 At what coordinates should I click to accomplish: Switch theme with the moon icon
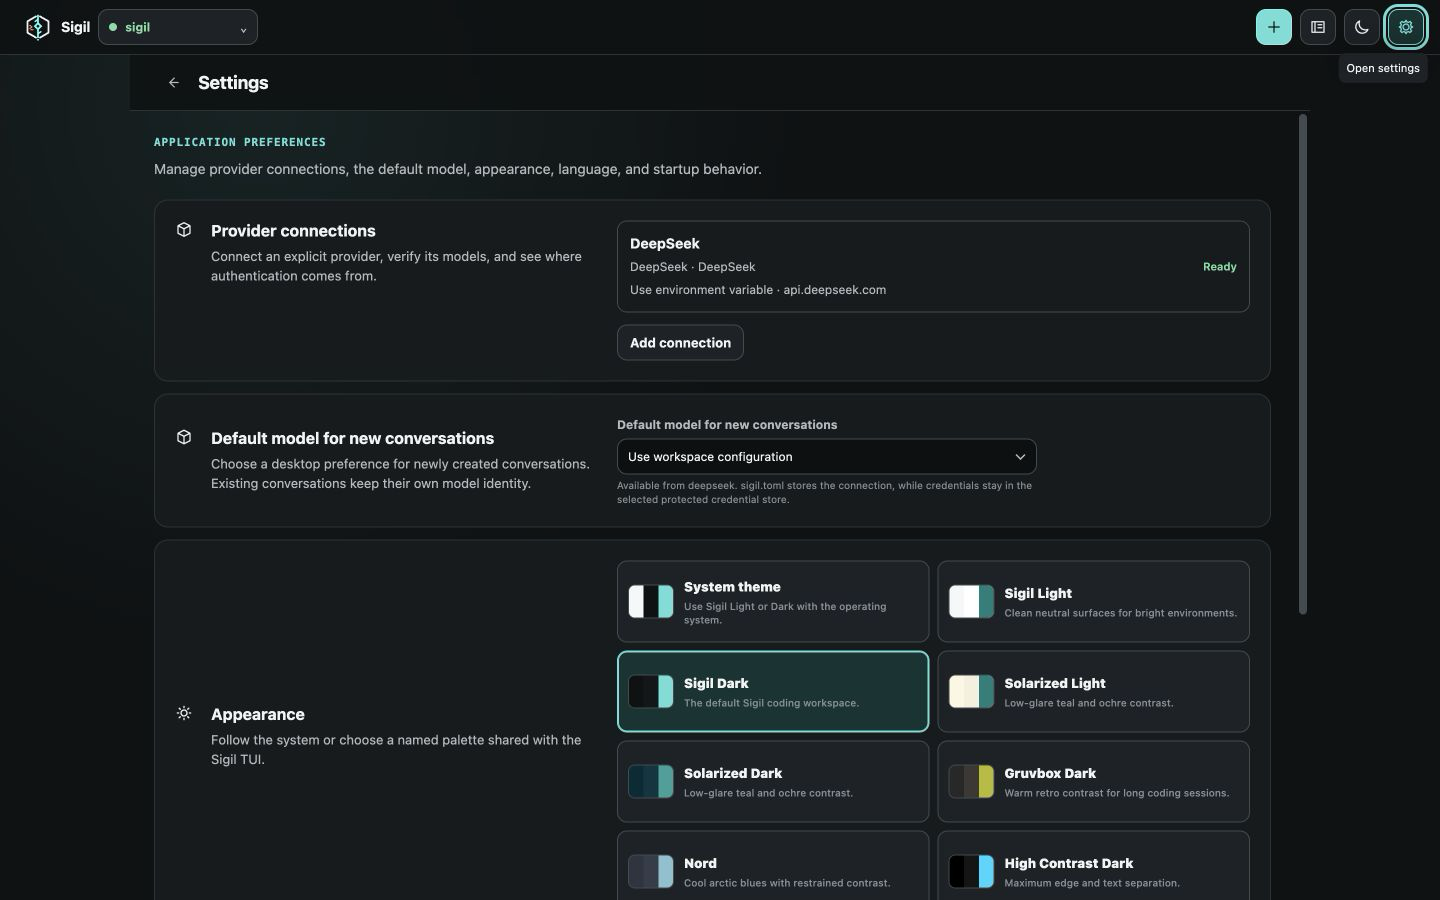coord(1362,27)
